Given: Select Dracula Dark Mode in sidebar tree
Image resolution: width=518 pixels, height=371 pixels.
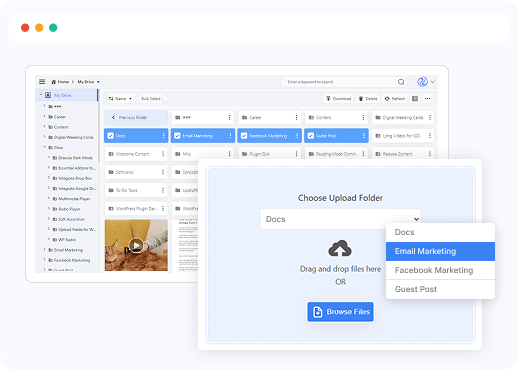Looking at the screenshot, I should coord(75,158).
